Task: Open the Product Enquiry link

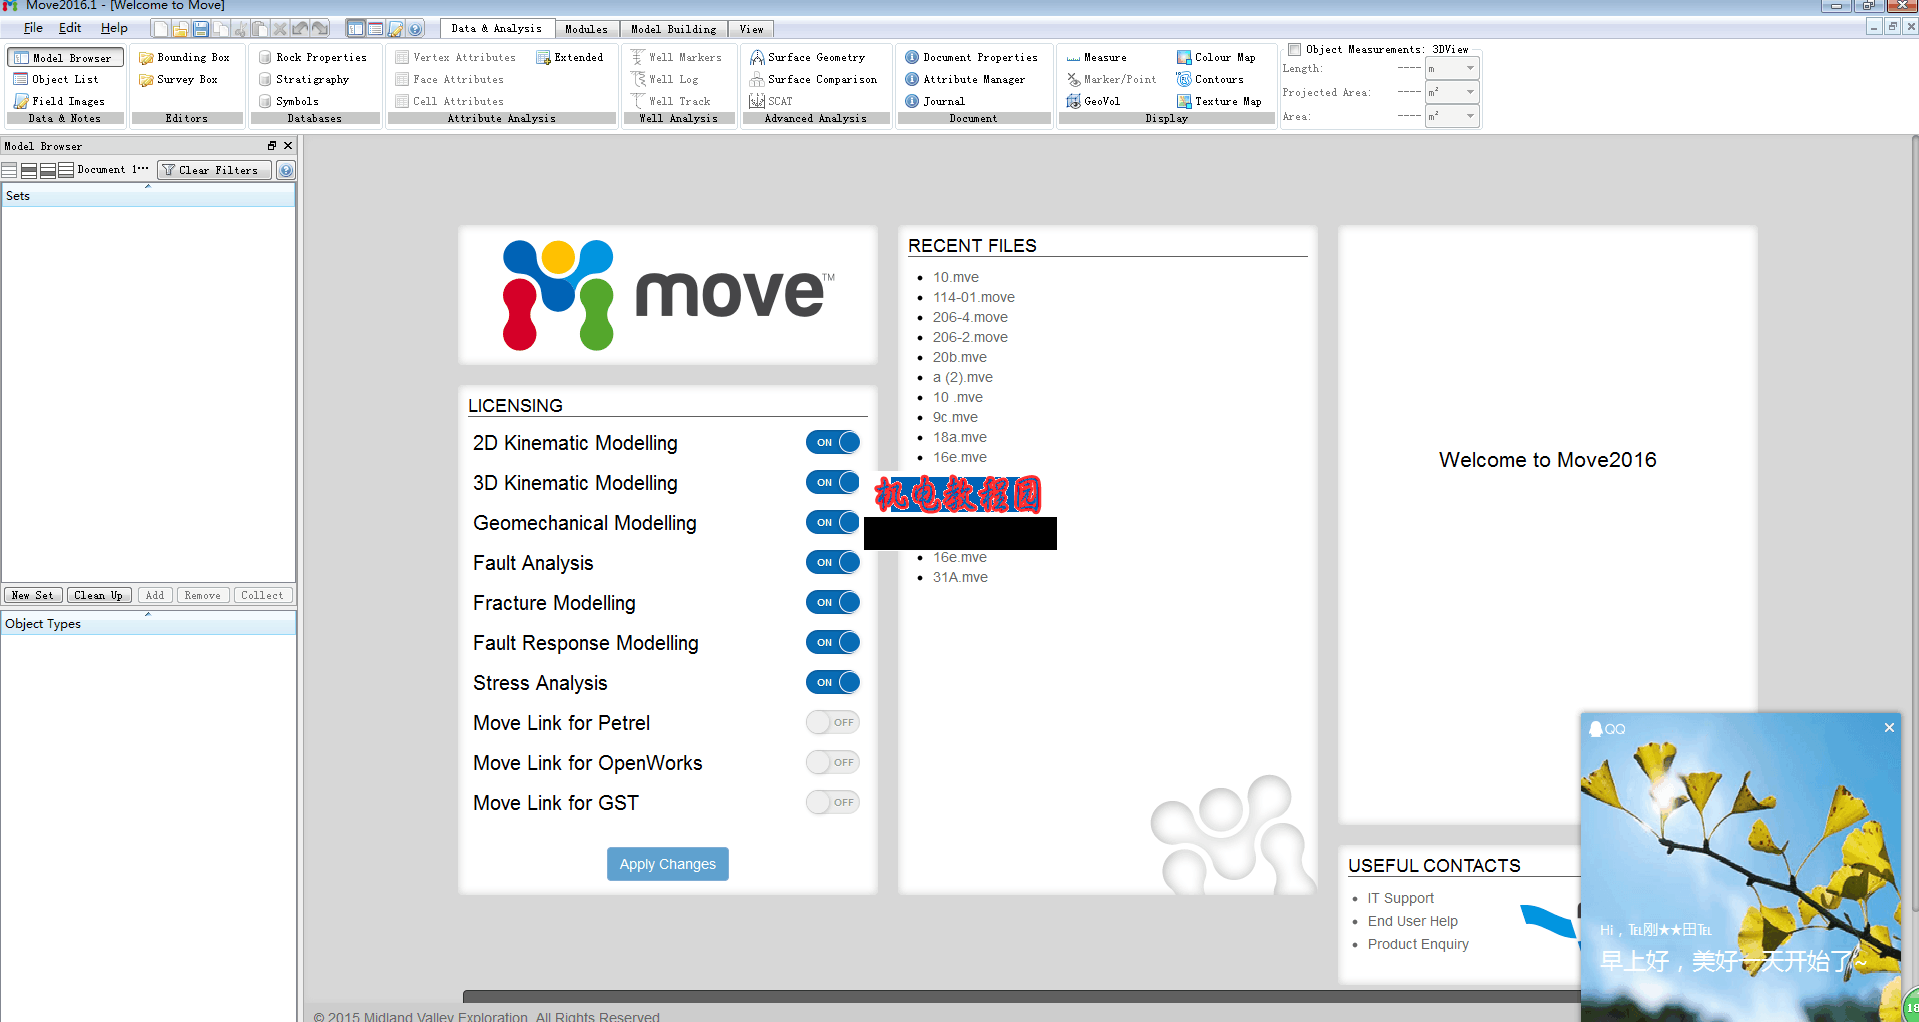Action: [1418, 944]
